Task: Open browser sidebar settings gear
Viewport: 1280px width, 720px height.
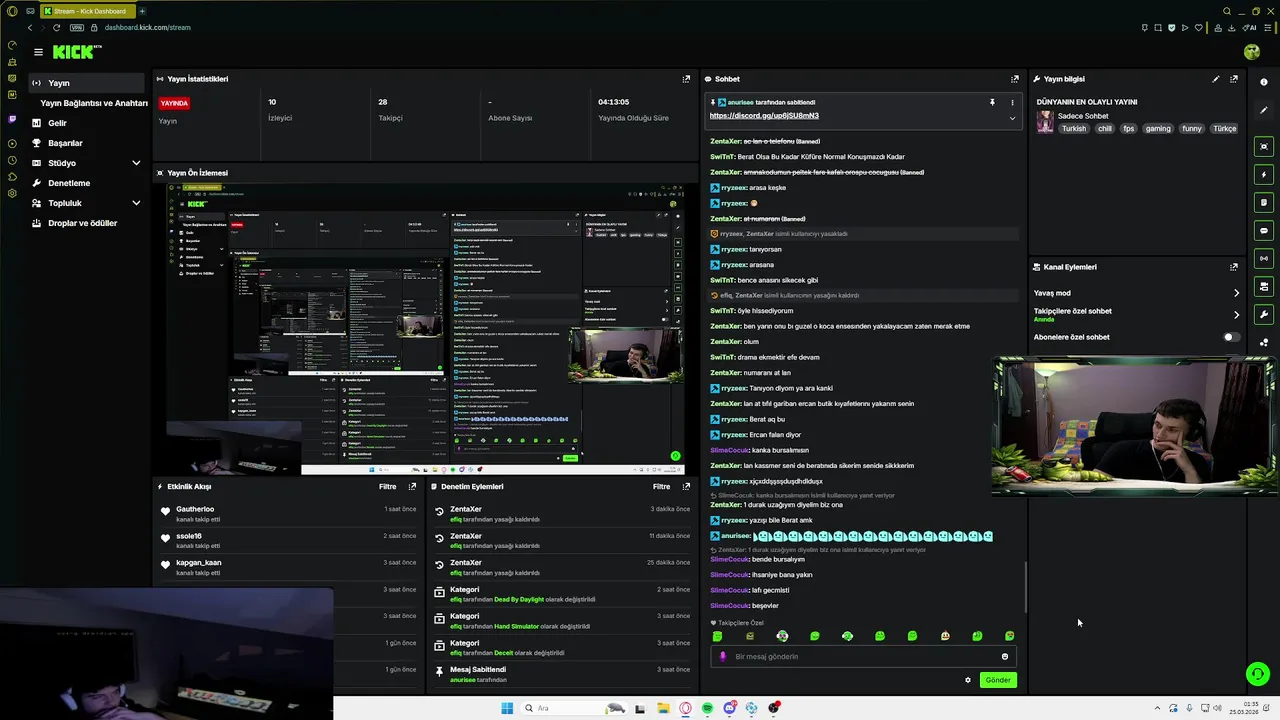Action: click(12, 193)
